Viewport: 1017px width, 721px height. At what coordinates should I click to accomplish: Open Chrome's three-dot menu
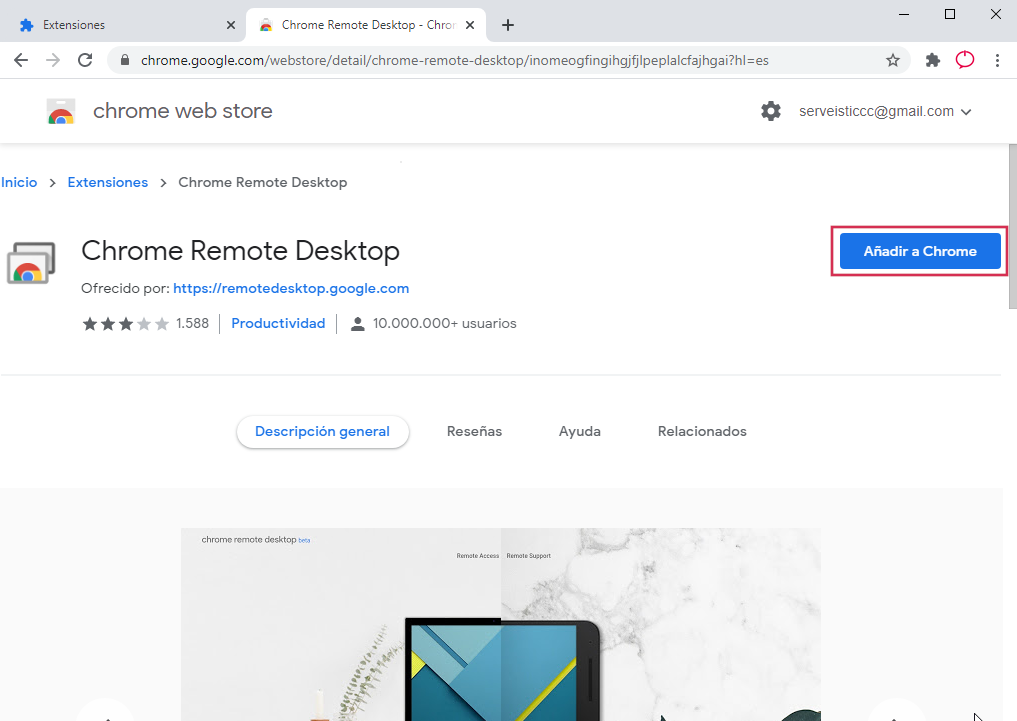998,60
